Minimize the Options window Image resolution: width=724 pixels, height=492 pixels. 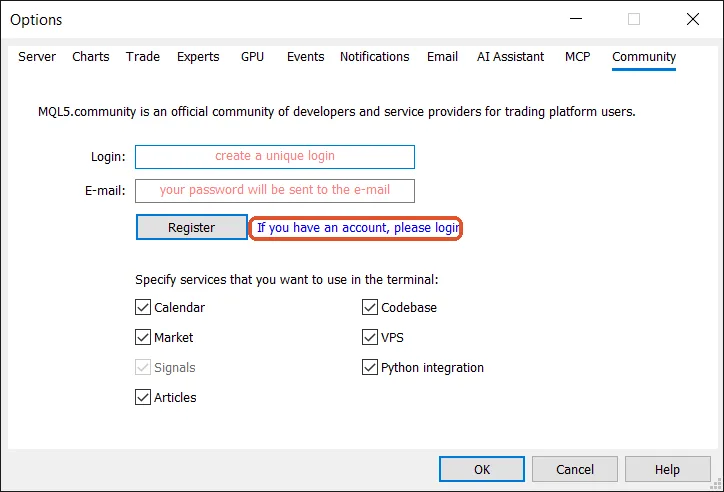click(576, 19)
